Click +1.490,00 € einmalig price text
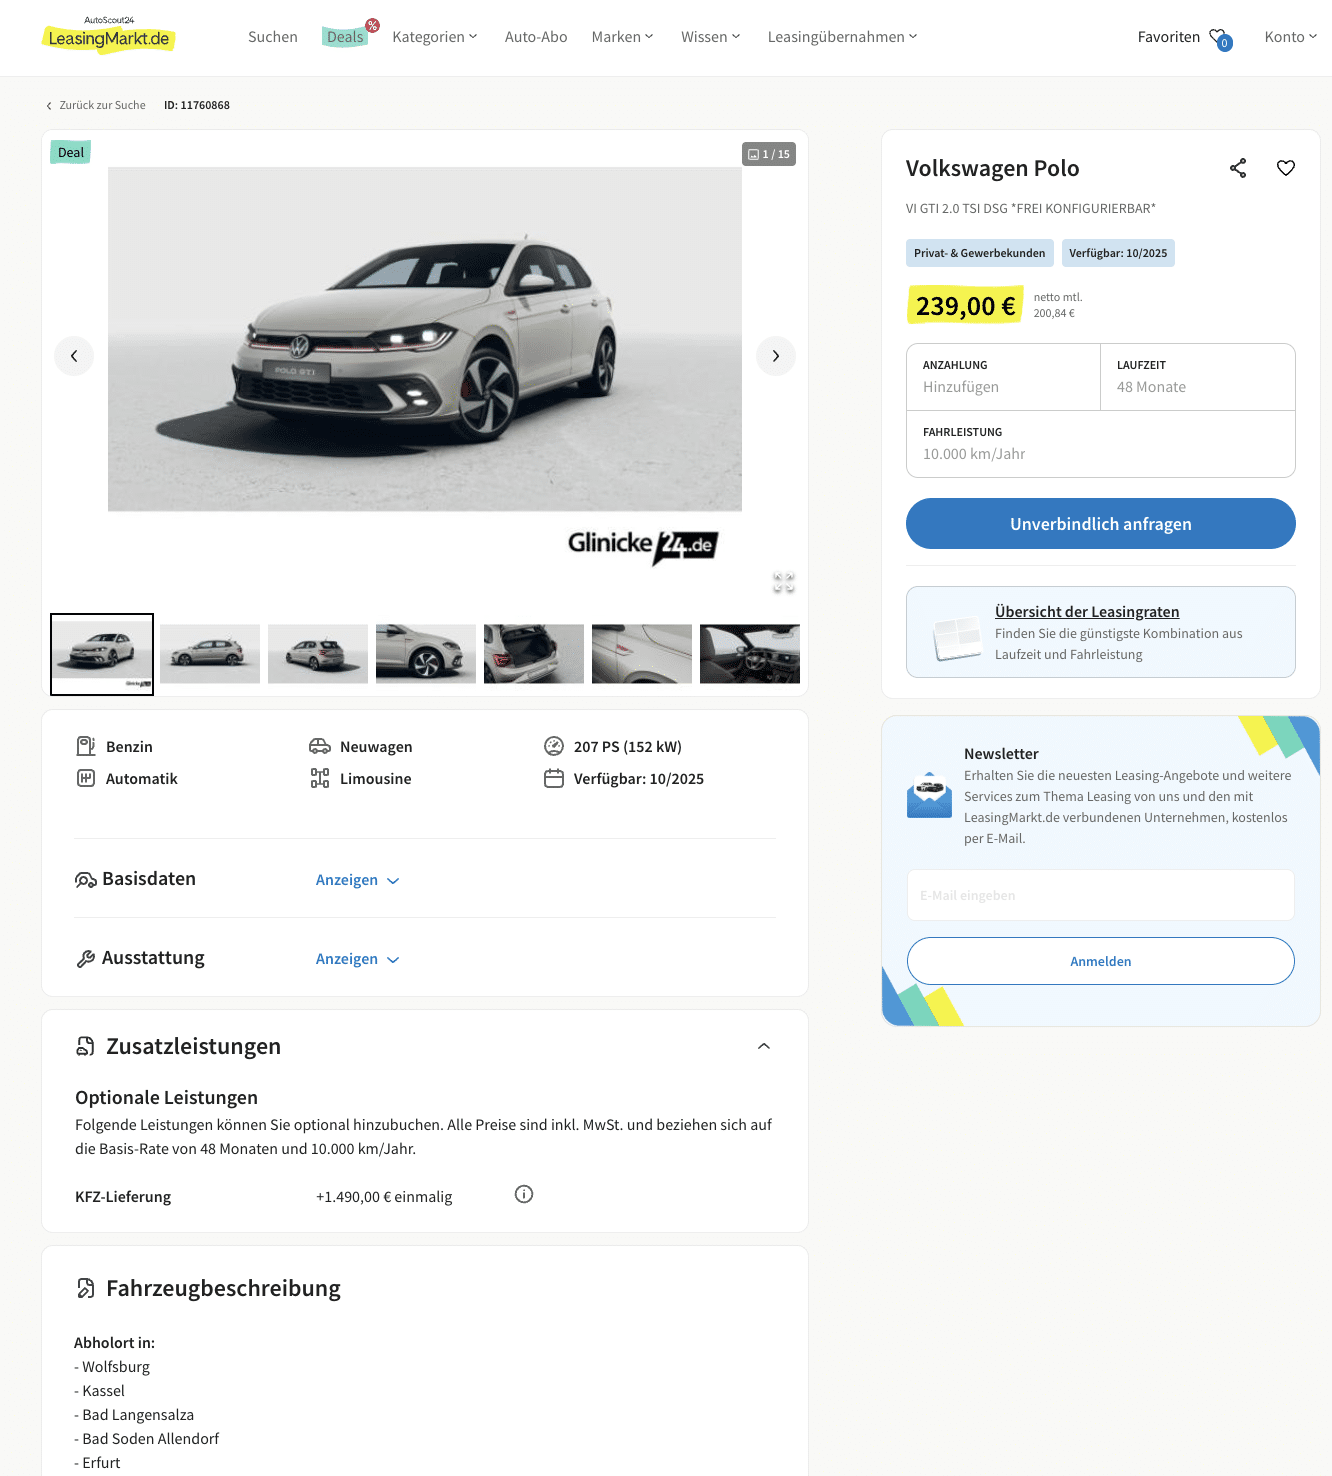 pyautogui.click(x=384, y=1197)
